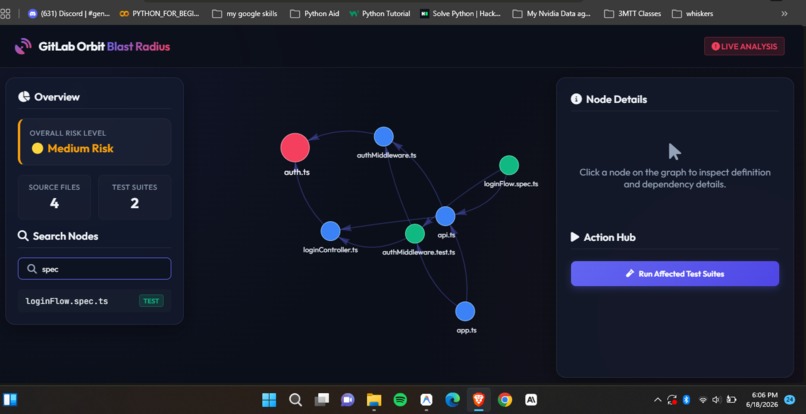Click the api.ts node in graph

[445, 216]
